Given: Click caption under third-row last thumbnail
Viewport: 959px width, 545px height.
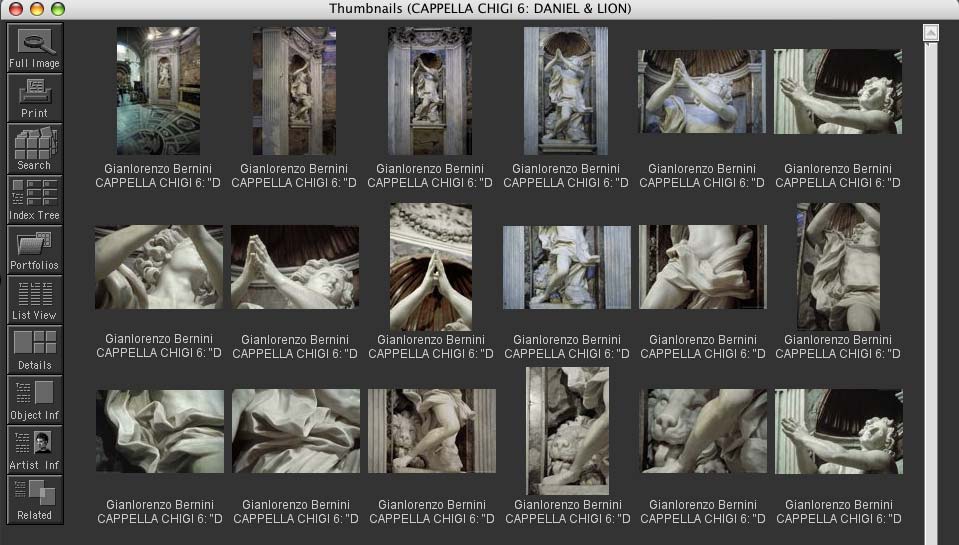Looking at the screenshot, I should pyautogui.click(x=839, y=511).
